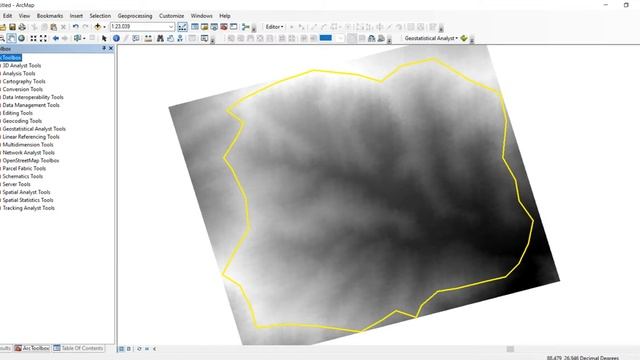Open the Editor dropdown menu
The width and height of the screenshot is (640, 360).
(274, 27)
